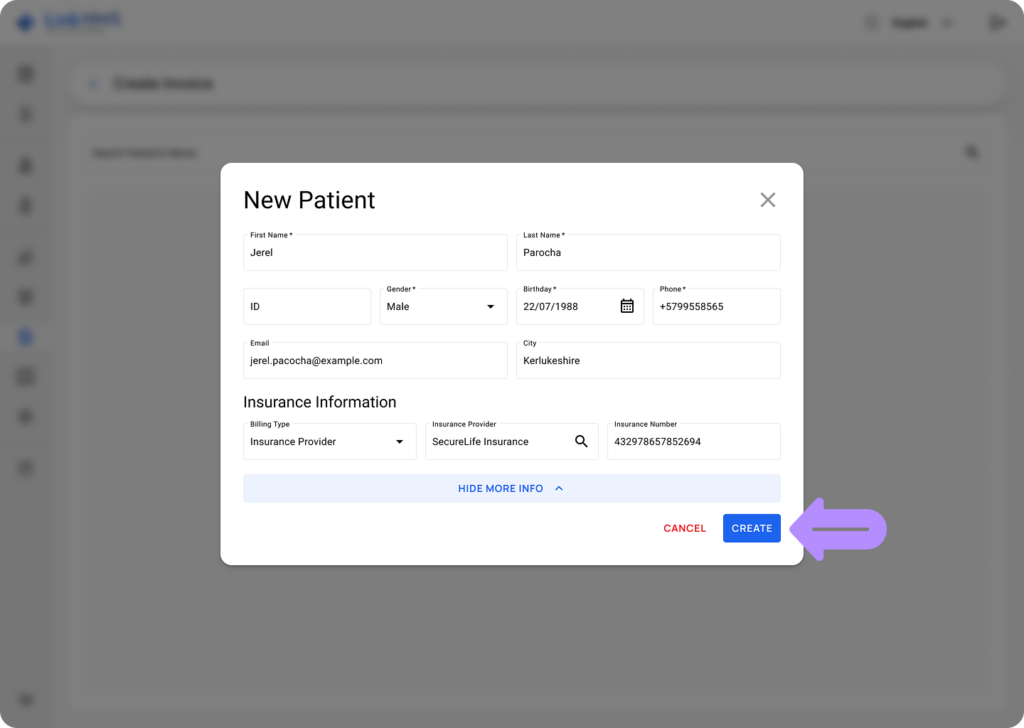
Task: Click the highlighted blue sidebar icon
Action: [25, 337]
